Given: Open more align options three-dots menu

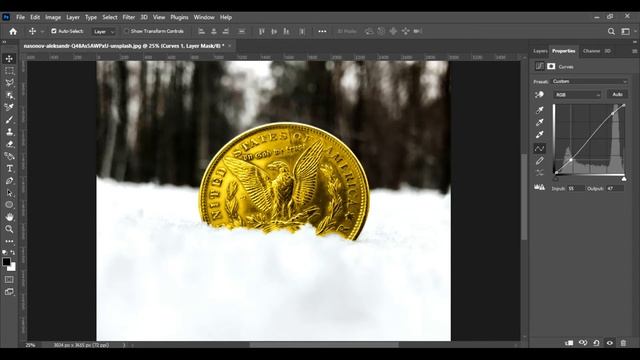Looking at the screenshot, I should 322,31.
